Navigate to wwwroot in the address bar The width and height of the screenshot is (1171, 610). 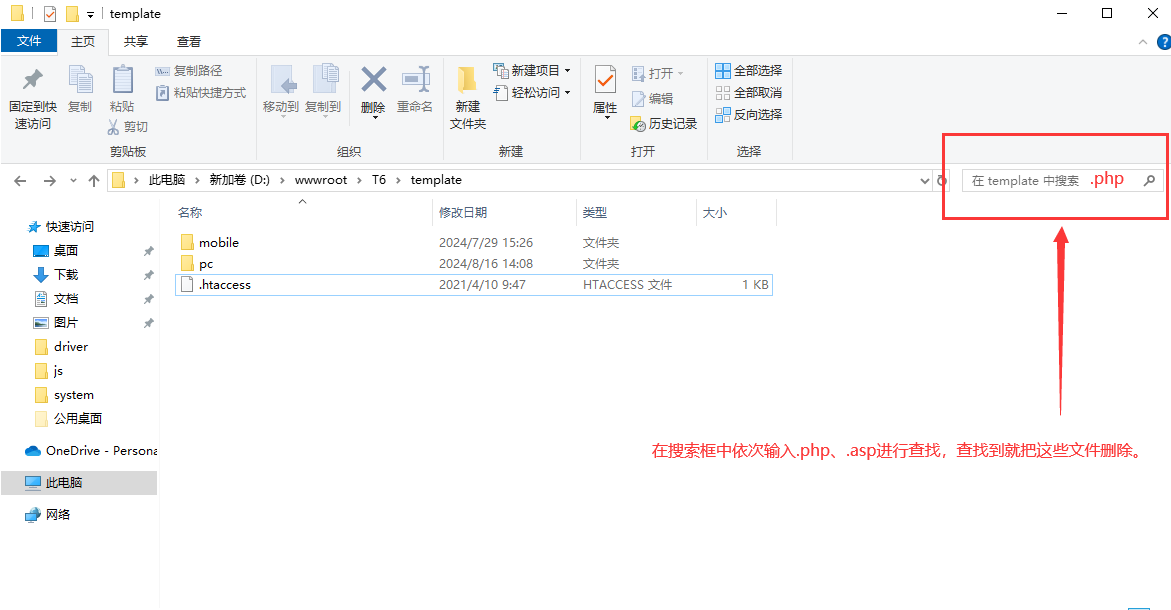(x=322, y=180)
